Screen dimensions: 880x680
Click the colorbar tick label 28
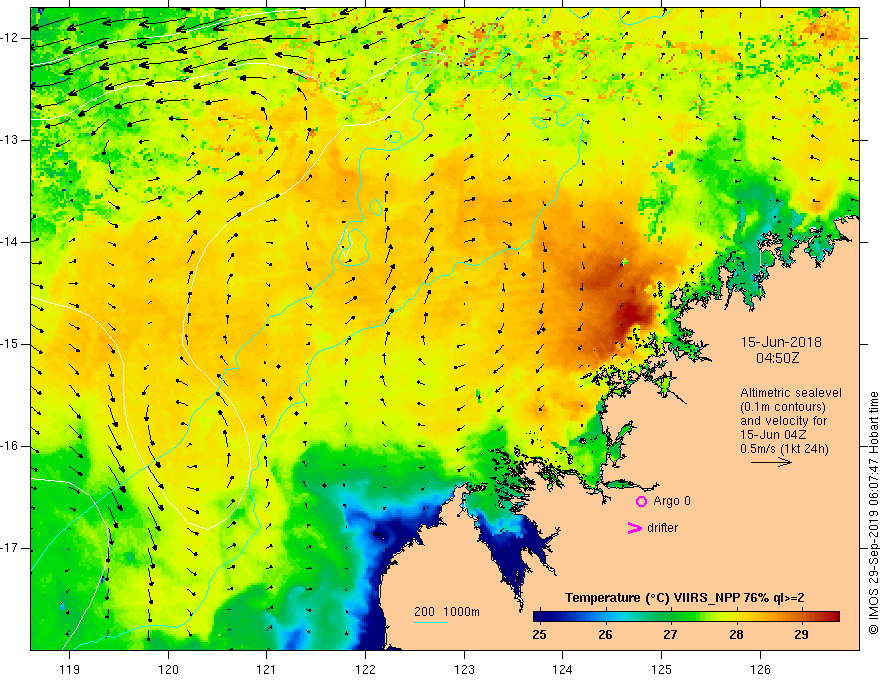736,635
